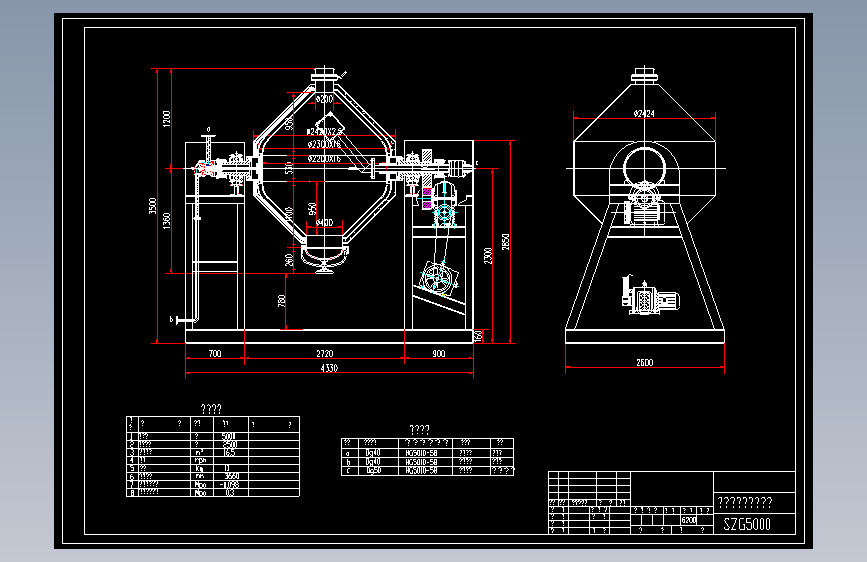This screenshot has width=867, height=562.
Task: Select the 2650 height dimension
Action: (505, 242)
